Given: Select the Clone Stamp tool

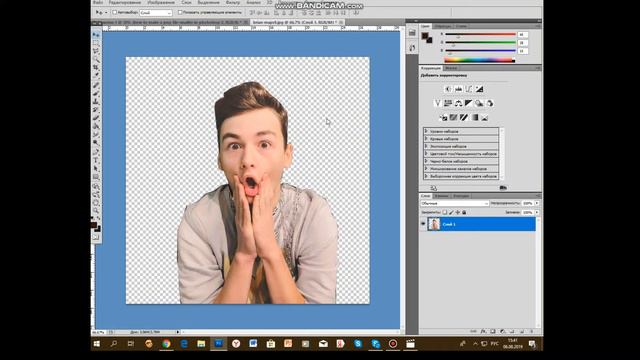Looking at the screenshot, I should pyautogui.click(x=96, y=101).
